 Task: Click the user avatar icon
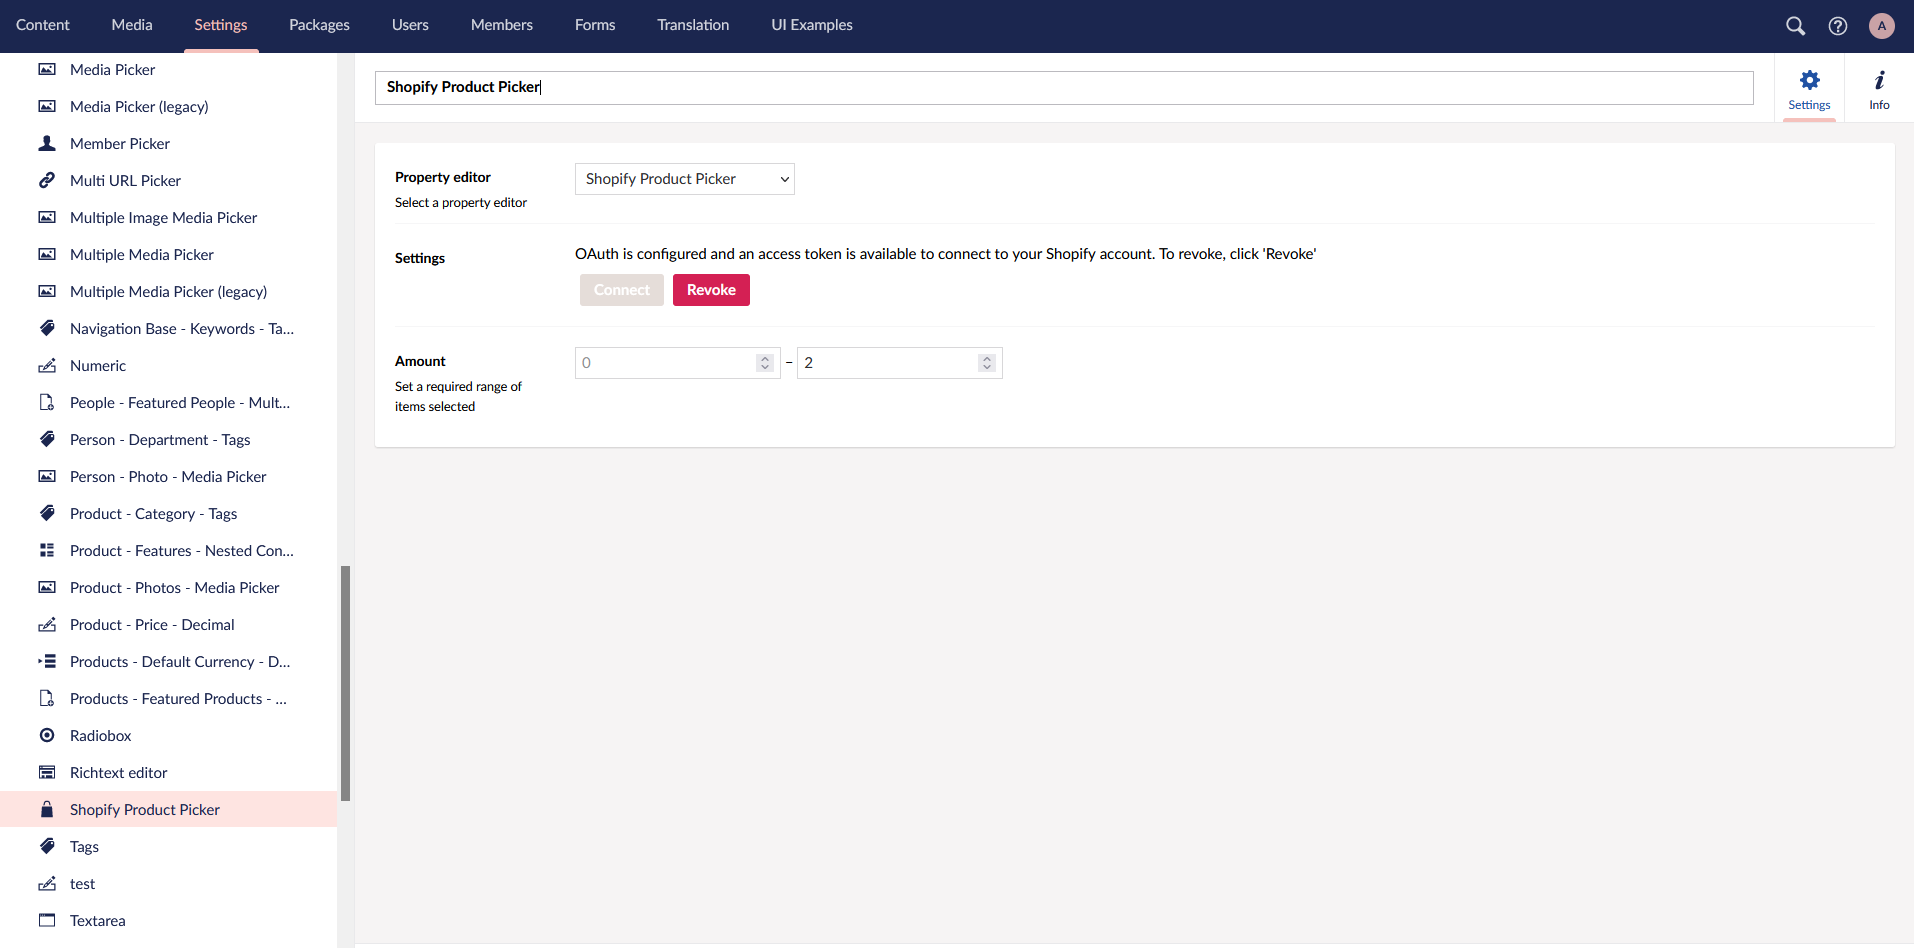click(1881, 26)
